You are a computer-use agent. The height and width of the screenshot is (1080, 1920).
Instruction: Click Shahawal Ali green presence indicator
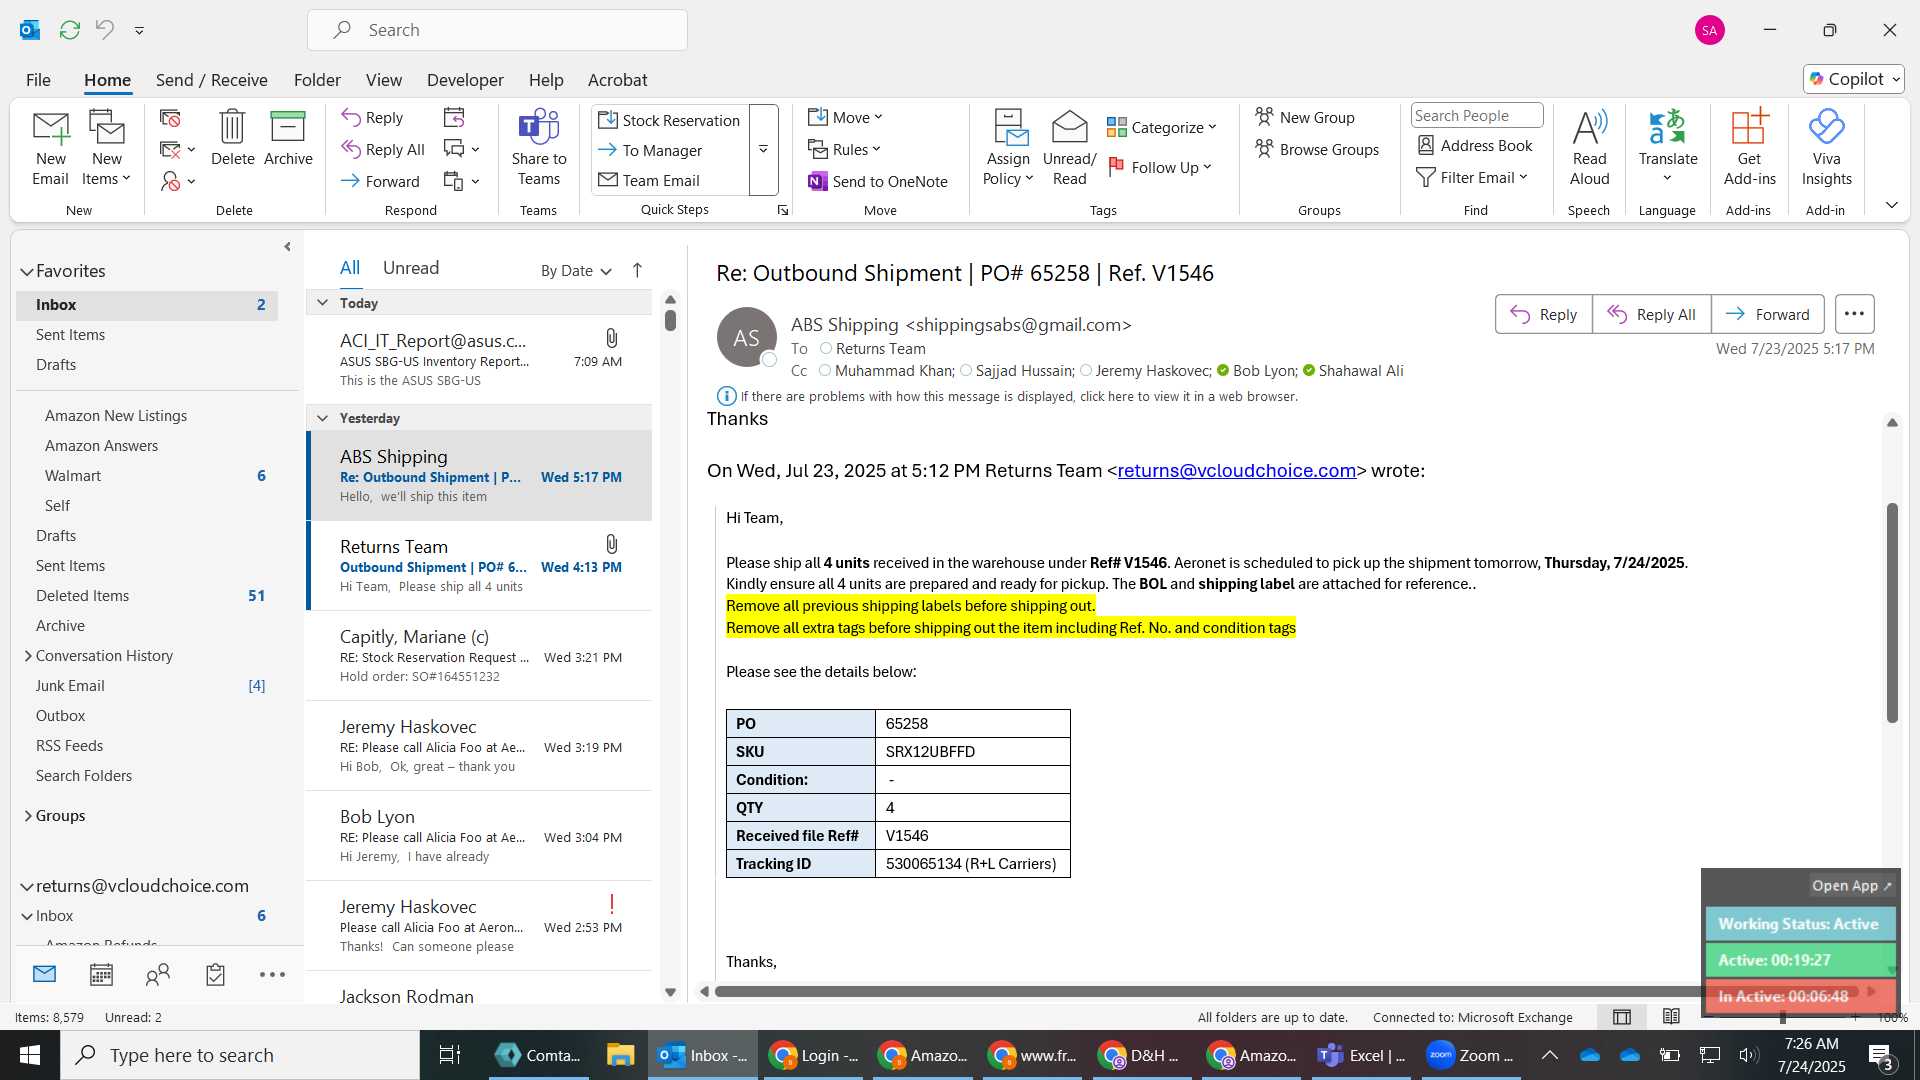click(x=1309, y=370)
